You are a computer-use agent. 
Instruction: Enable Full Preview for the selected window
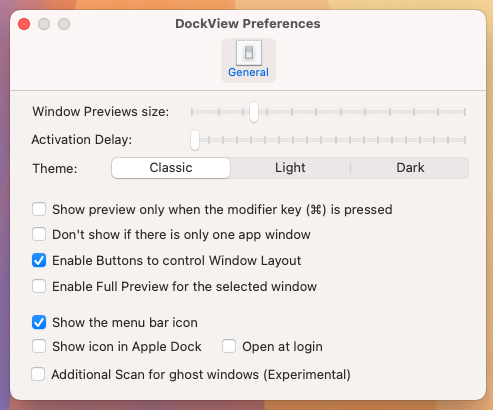pyautogui.click(x=39, y=286)
